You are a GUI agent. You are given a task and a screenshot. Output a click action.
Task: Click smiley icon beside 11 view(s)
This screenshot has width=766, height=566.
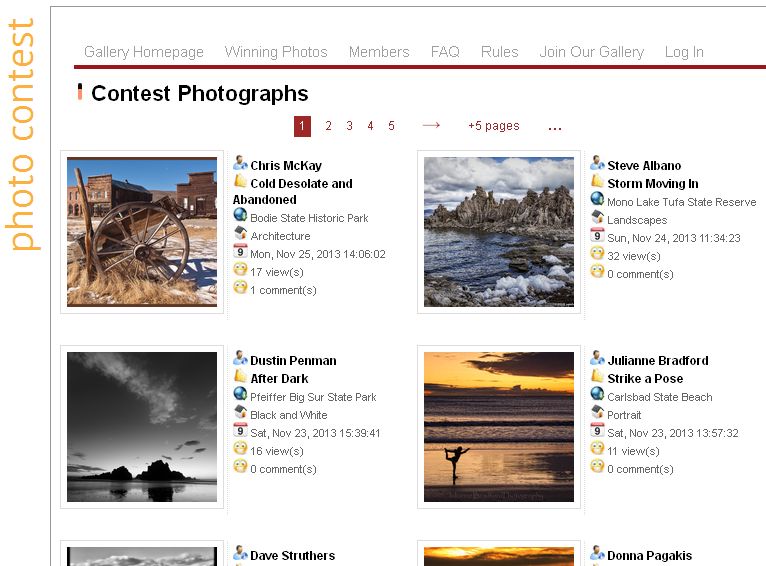tap(597, 448)
